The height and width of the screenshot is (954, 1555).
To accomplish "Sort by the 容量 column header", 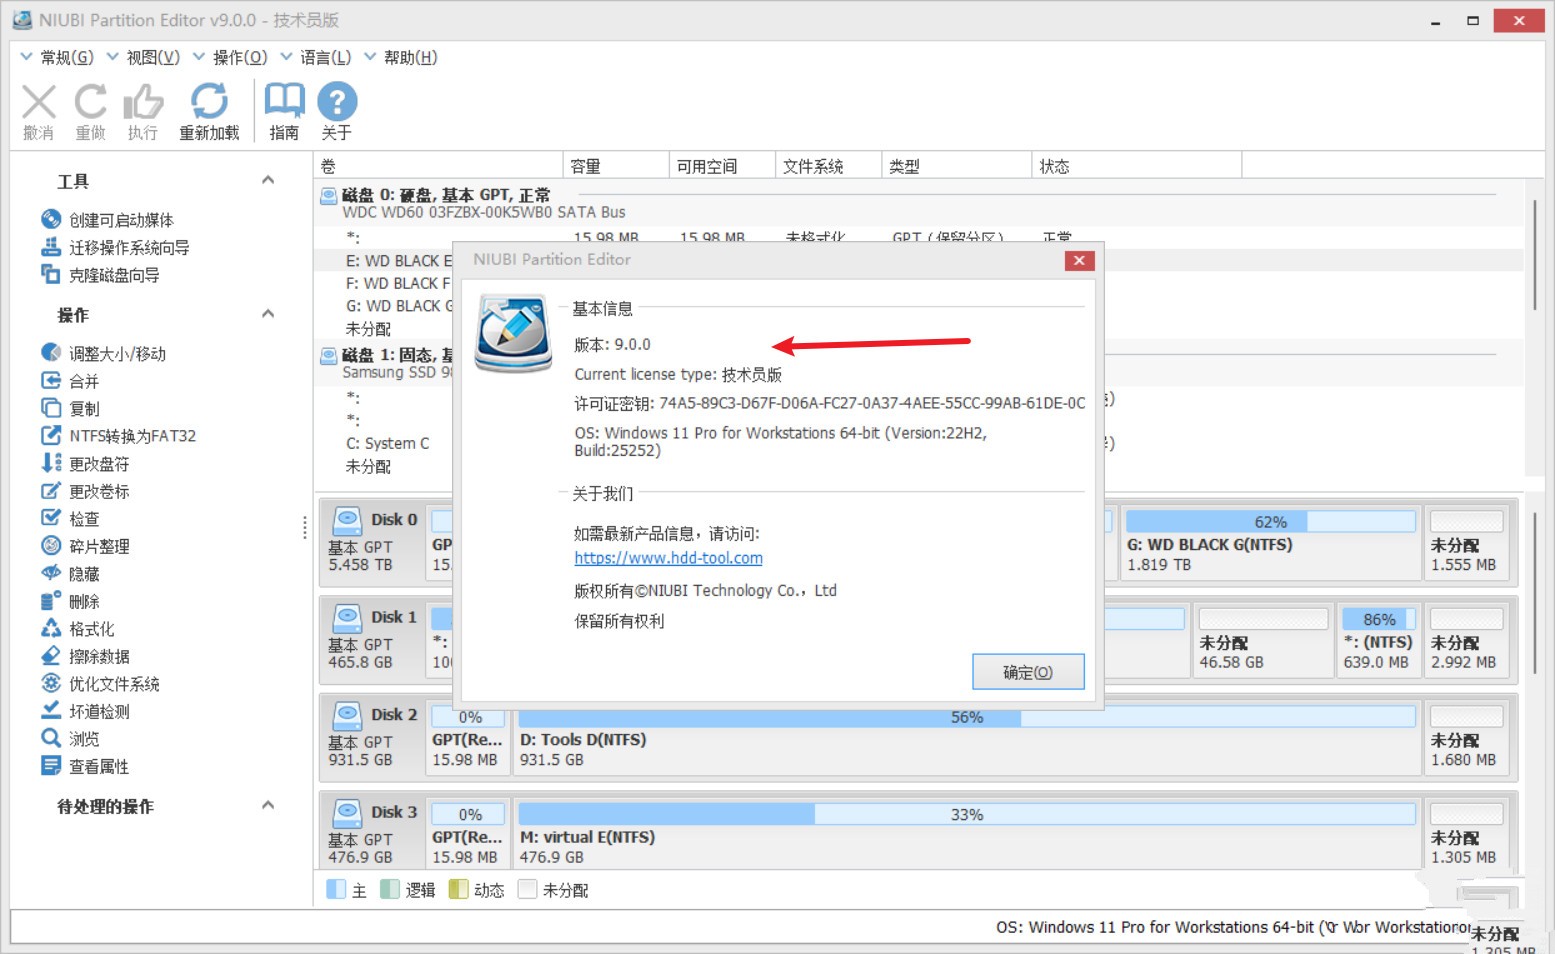I will click(x=615, y=166).
